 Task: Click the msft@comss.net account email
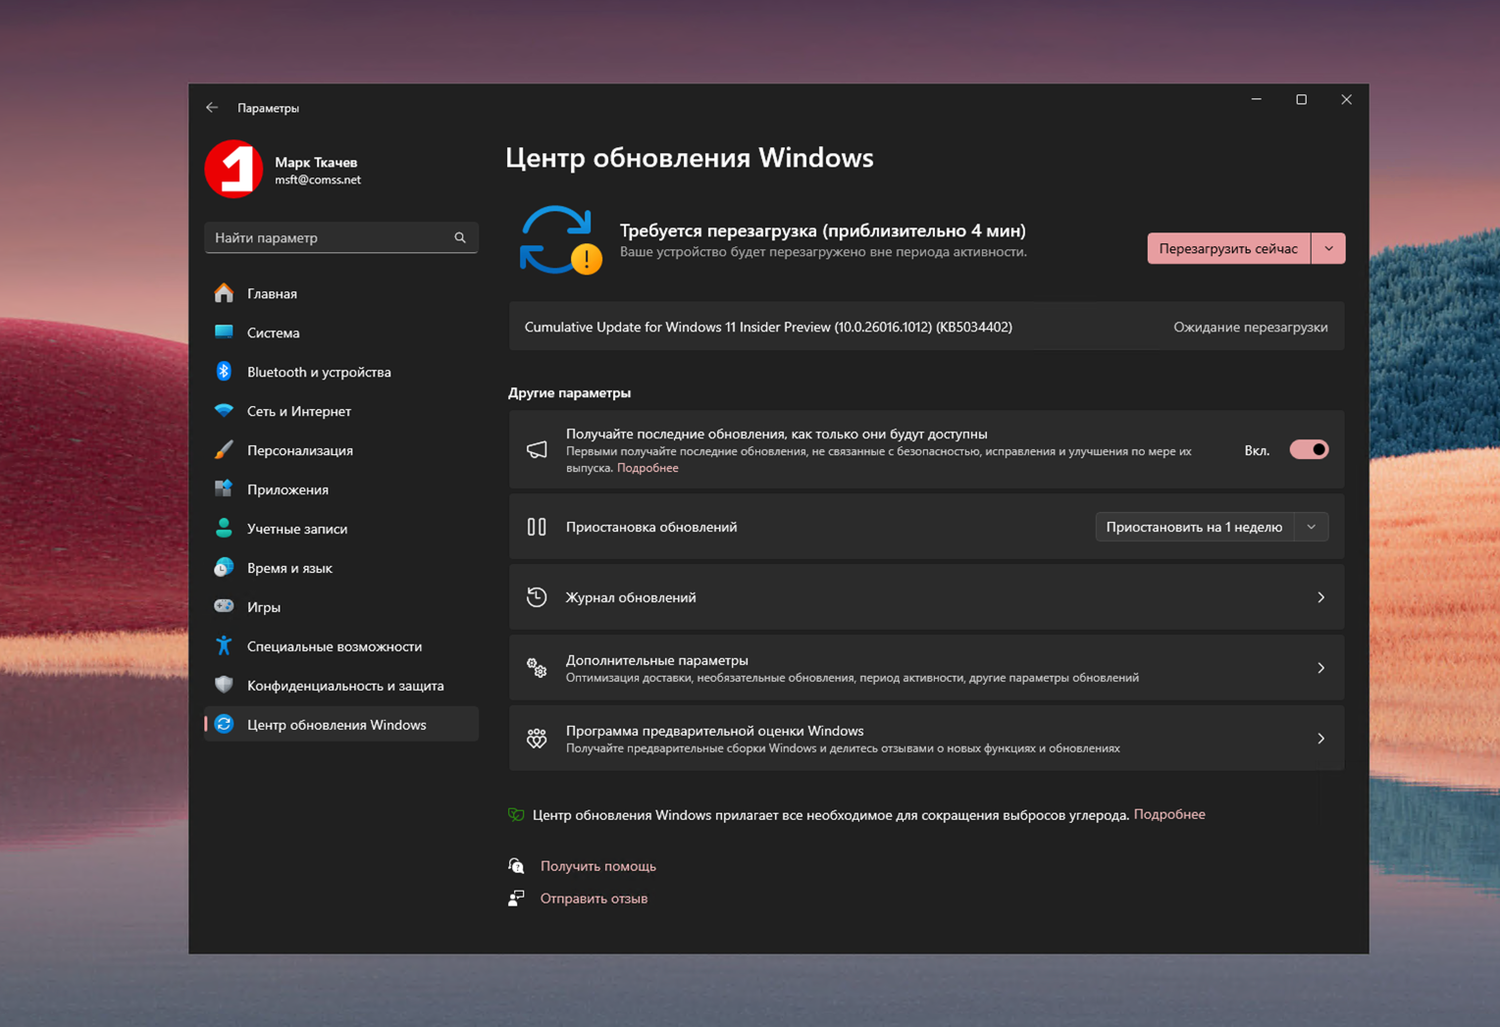[x=318, y=180]
